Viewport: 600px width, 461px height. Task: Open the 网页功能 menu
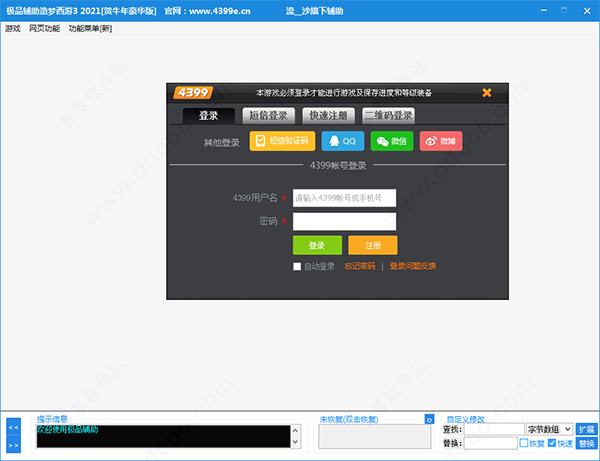(x=44, y=28)
